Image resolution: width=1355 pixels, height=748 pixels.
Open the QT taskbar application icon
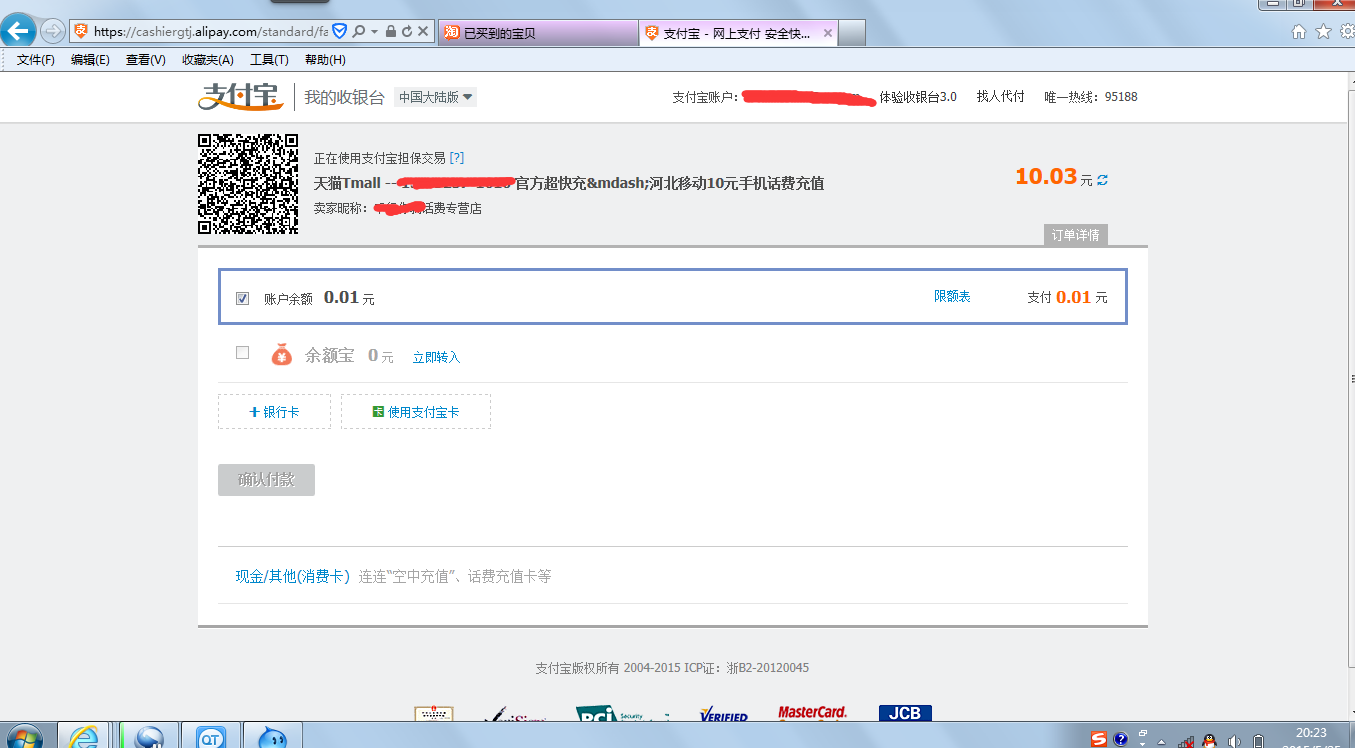[211, 737]
